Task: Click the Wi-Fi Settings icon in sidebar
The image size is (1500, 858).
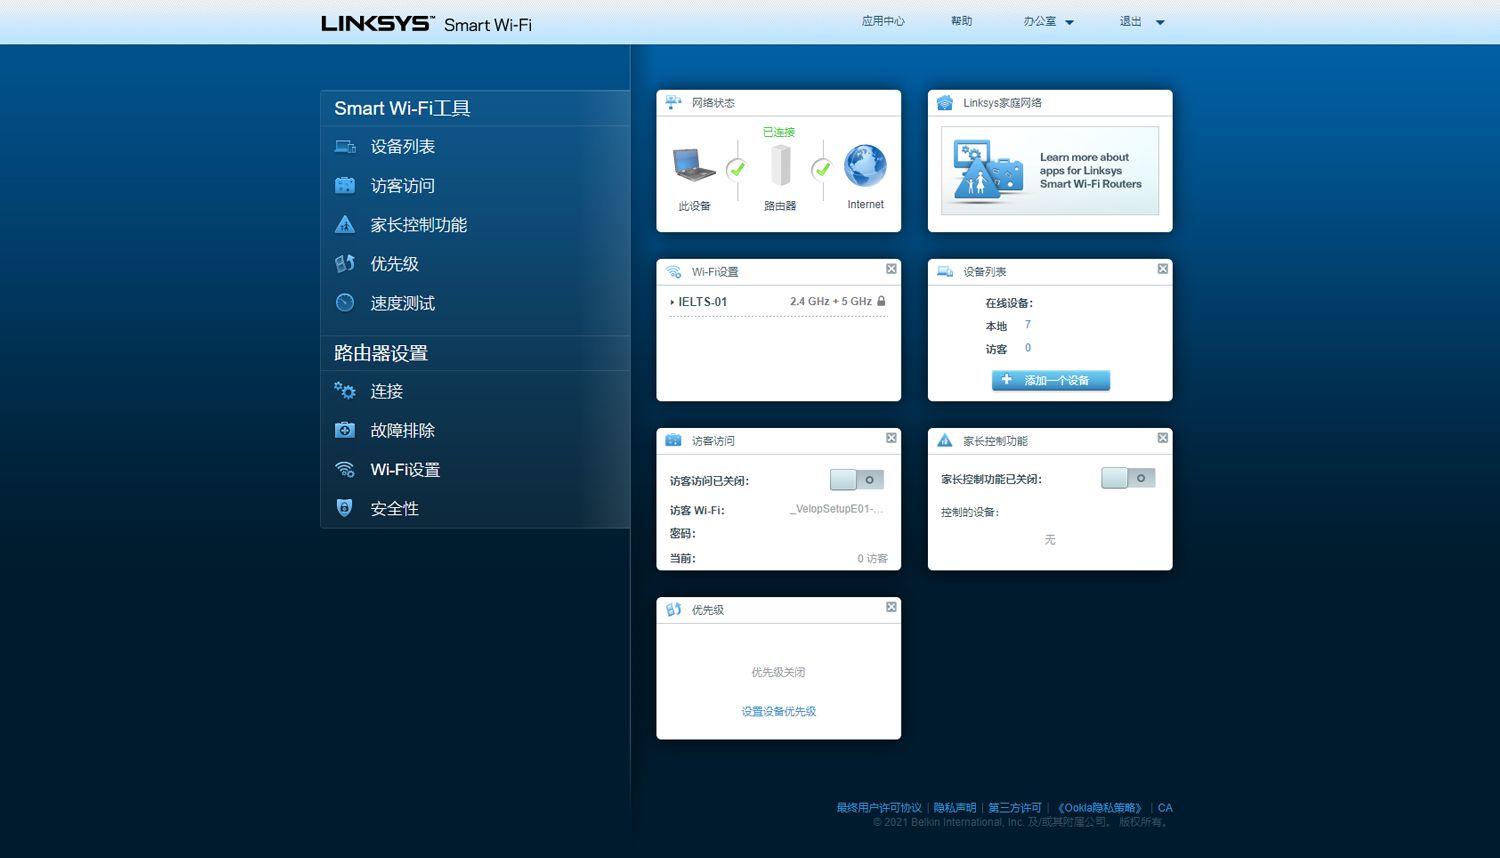Action: click(345, 469)
